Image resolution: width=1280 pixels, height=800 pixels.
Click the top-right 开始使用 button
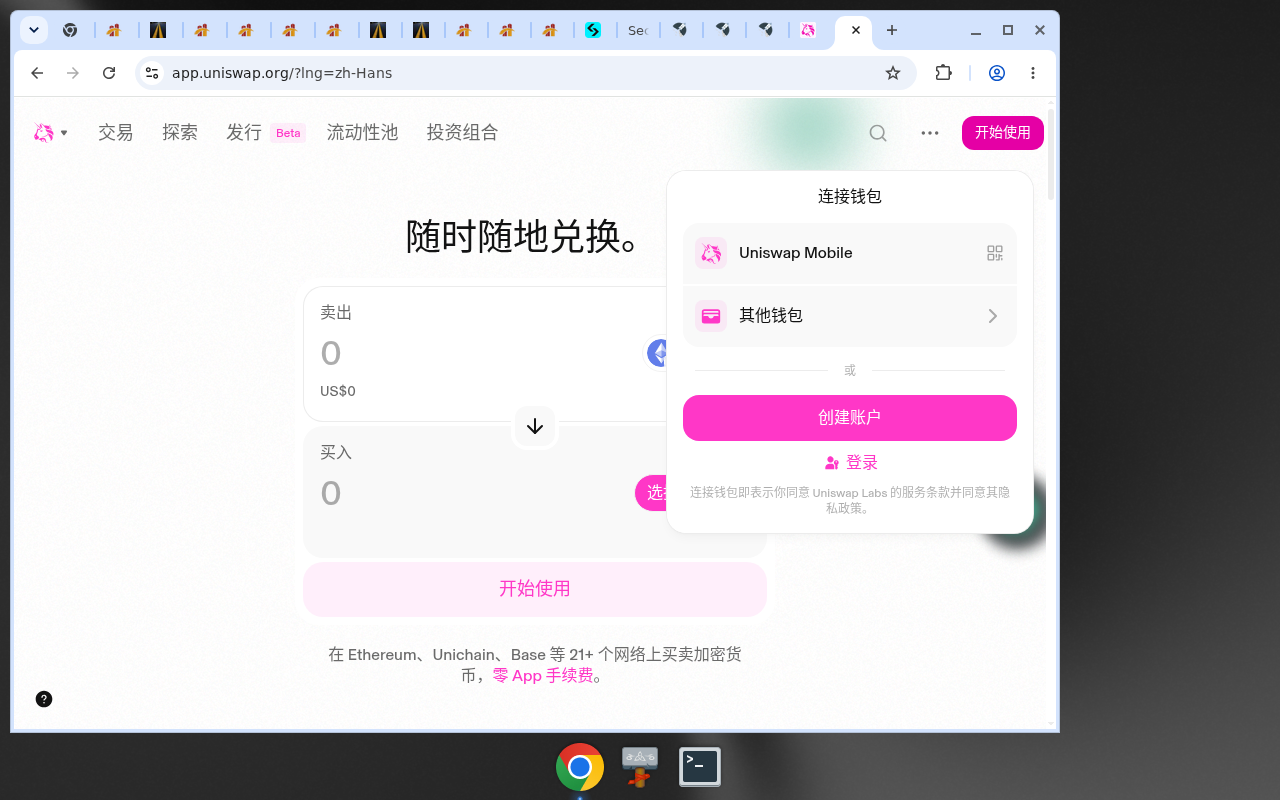1003,133
